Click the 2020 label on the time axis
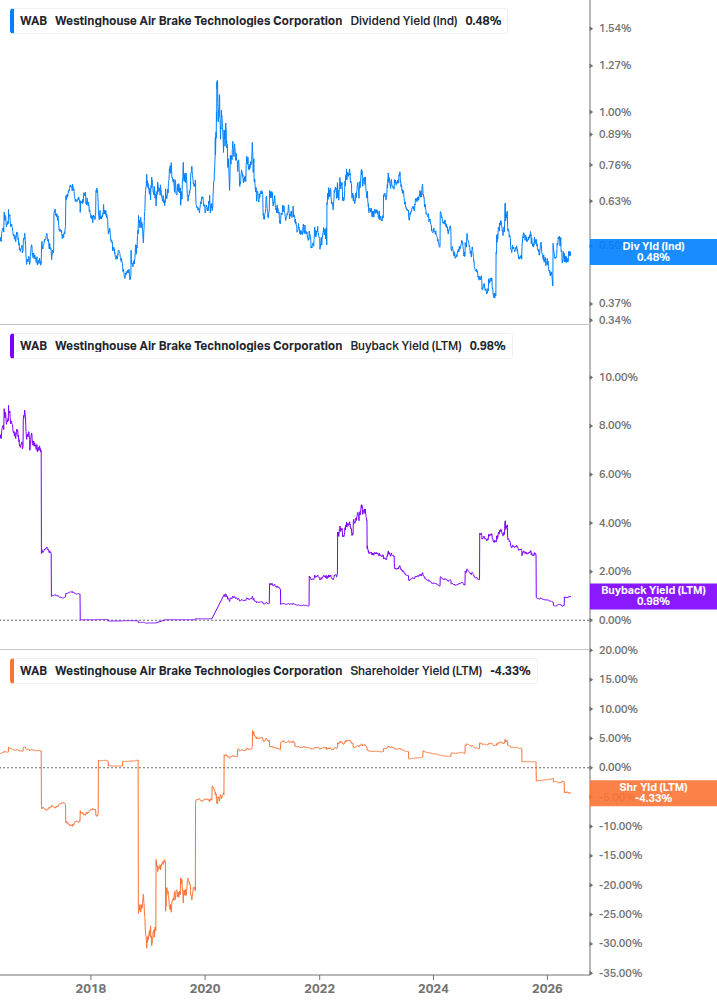Viewport: 717px width, 1005px height. pyautogui.click(x=205, y=988)
